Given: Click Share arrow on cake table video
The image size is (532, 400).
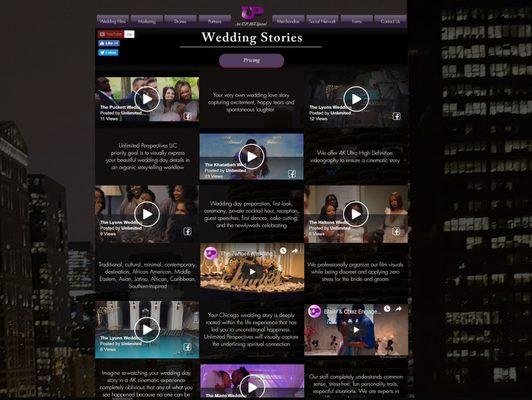Looking at the screenshot, I should pyautogui.click(x=294, y=251).
